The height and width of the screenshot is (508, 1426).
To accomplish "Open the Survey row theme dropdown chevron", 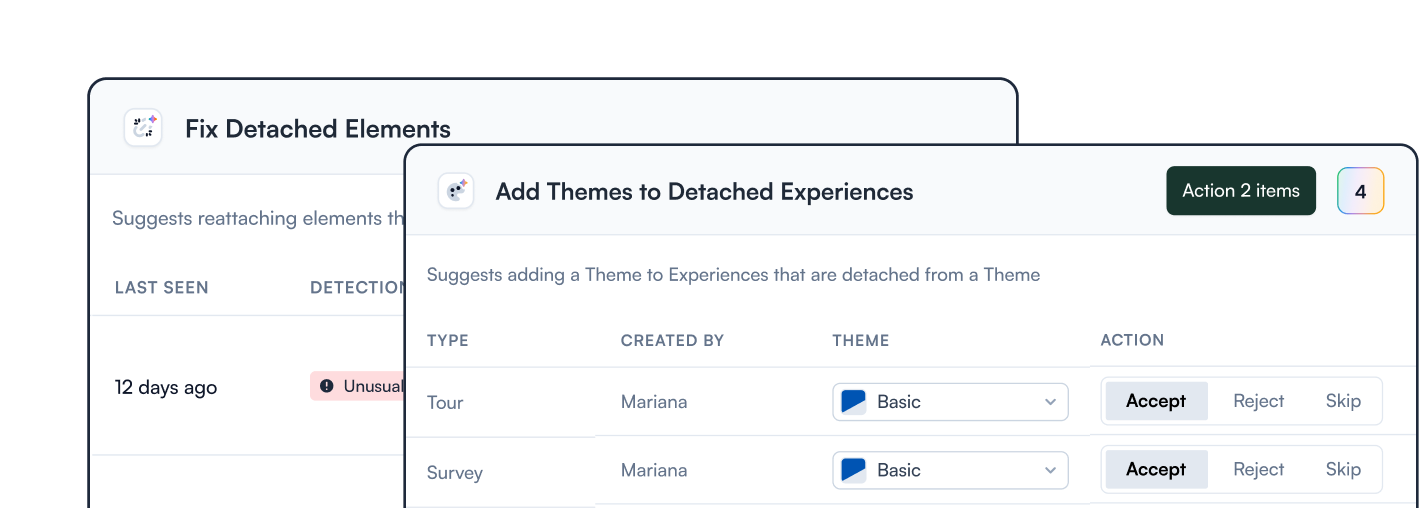I will coord(1050,470).
